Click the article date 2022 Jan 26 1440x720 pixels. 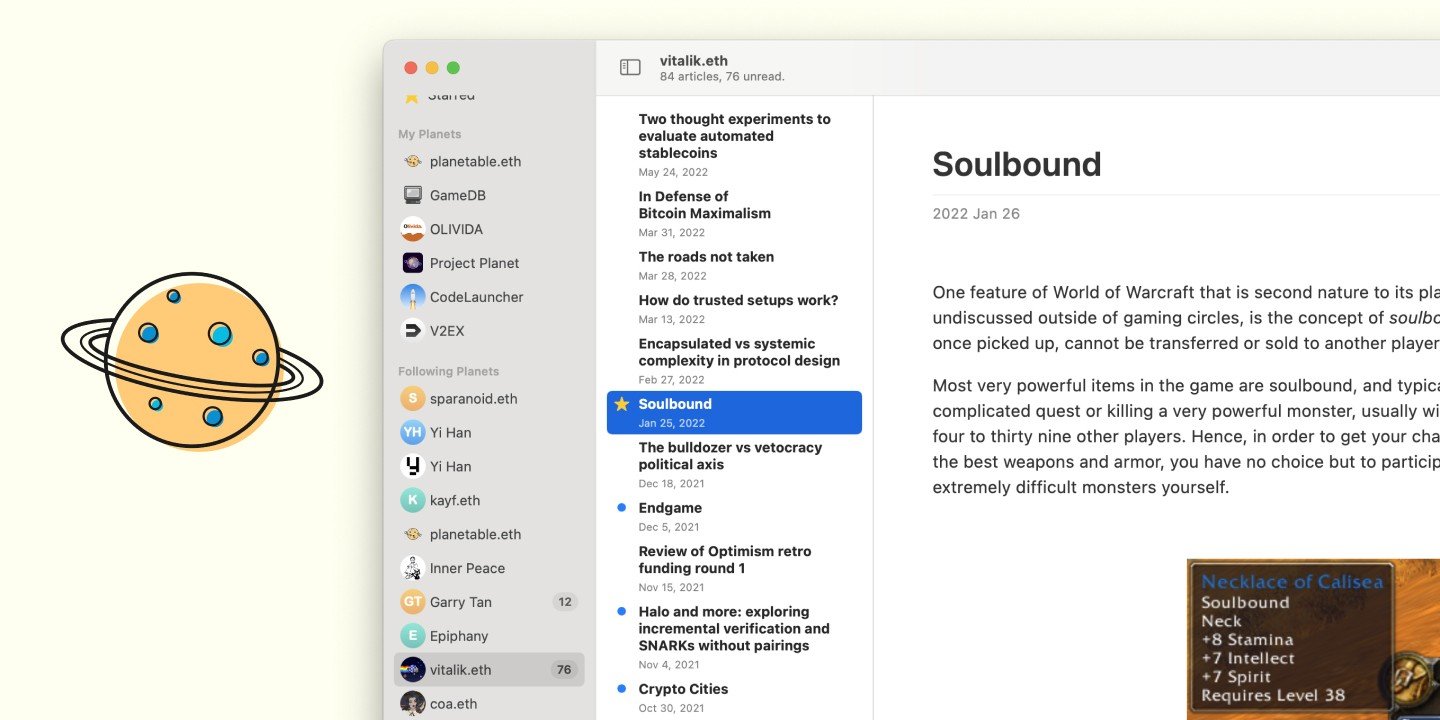(x=976, y=214)
